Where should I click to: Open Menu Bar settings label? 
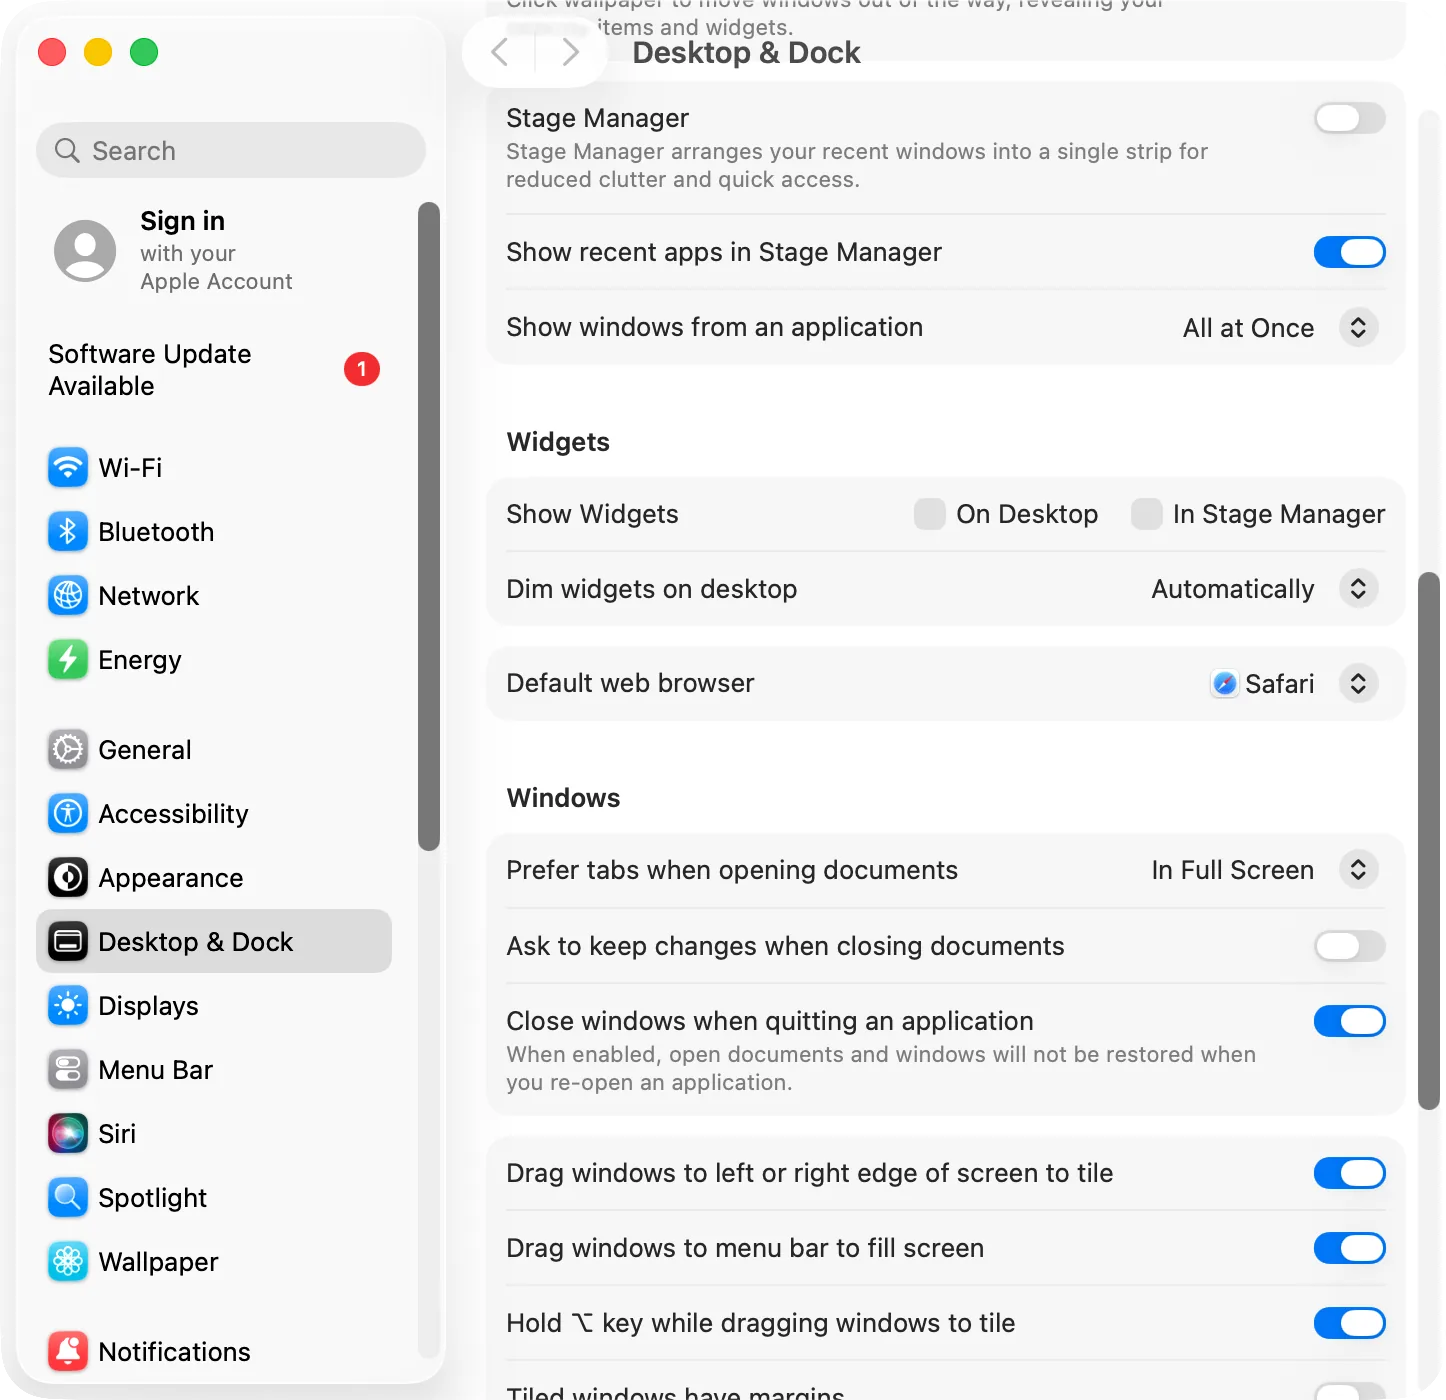155,1070
